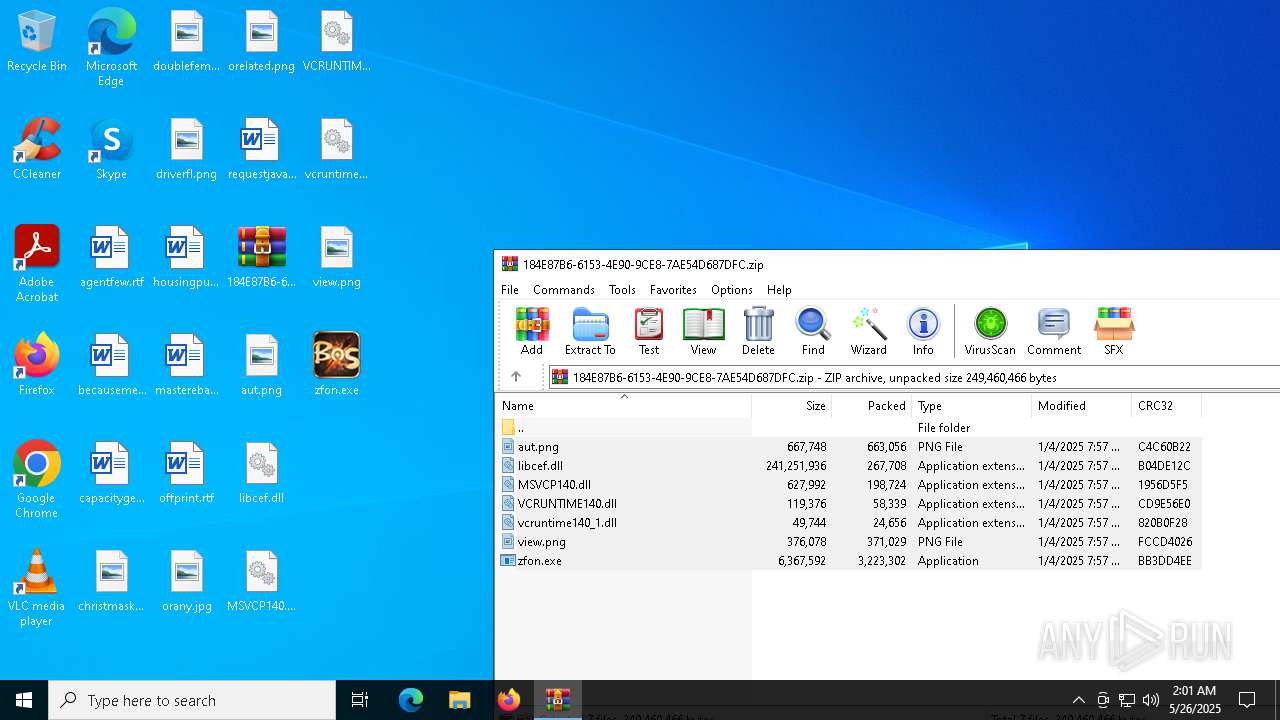Select aut.png in the archive list
Screen dimensions: 1280x720
pyautogui.click(x=848, y=447)
